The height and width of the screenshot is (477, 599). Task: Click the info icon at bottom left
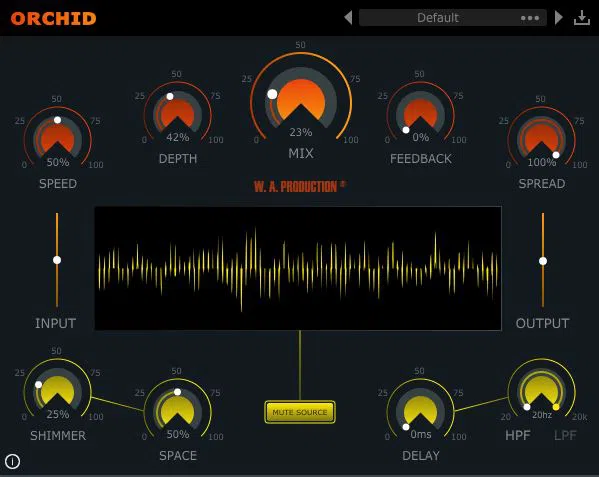(13, 461)
